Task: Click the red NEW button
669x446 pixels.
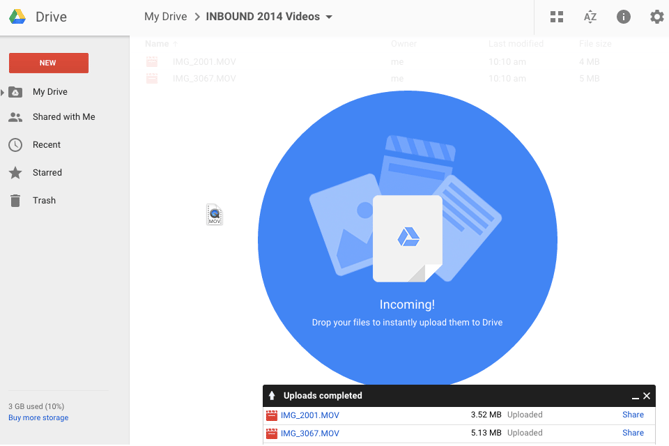Action: [48, 63]
